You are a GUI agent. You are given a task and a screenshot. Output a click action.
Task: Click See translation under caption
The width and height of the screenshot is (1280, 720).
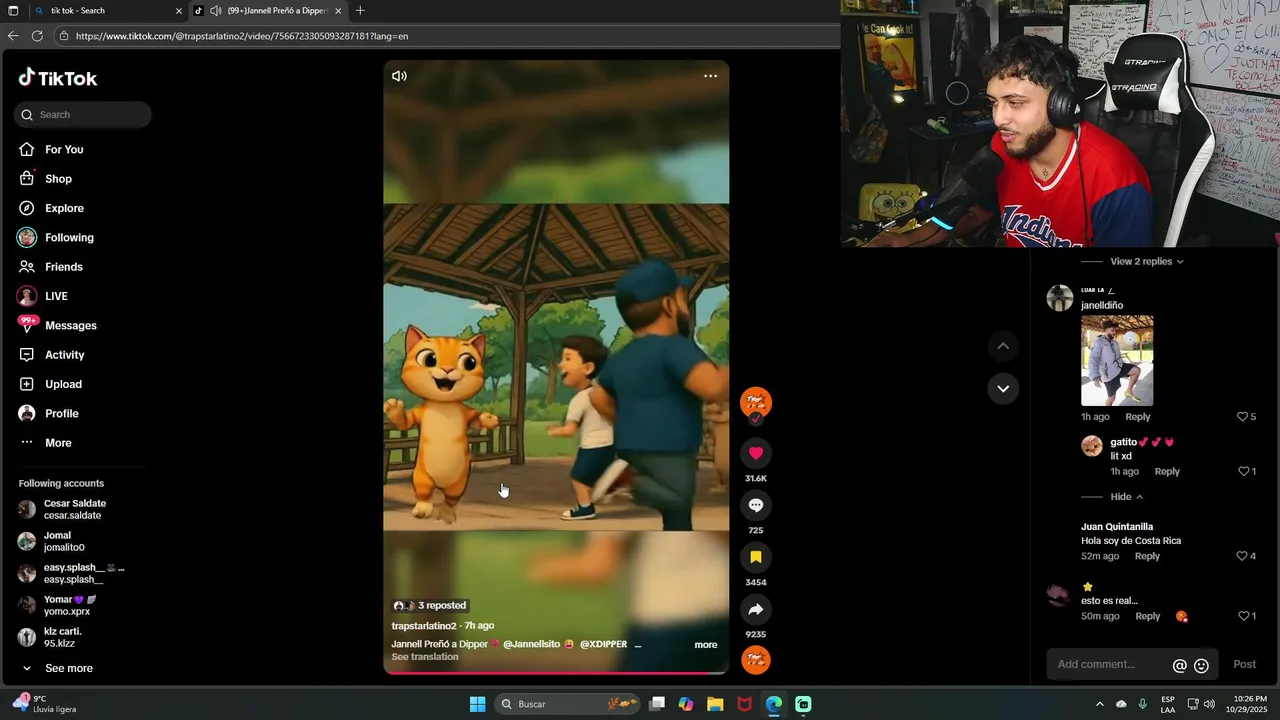[425, 657]
